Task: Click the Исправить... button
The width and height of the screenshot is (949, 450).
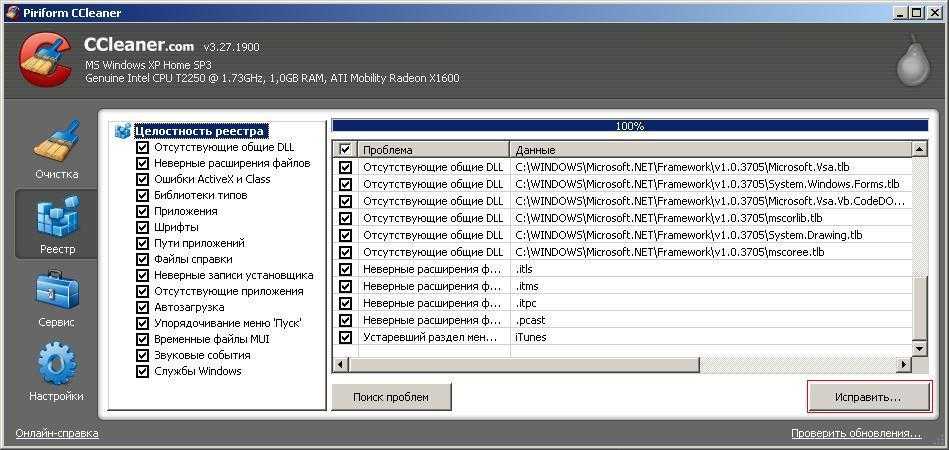Action: [x=868, y=397]
